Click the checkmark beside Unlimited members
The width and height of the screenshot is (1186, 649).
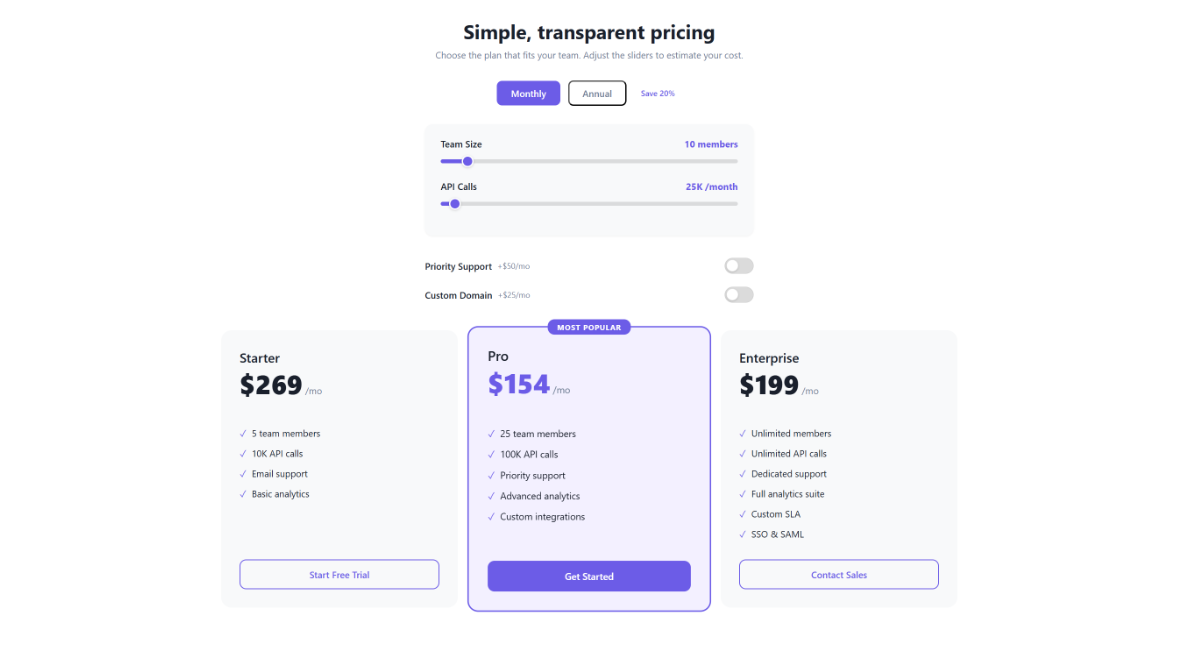click(741, 433)
